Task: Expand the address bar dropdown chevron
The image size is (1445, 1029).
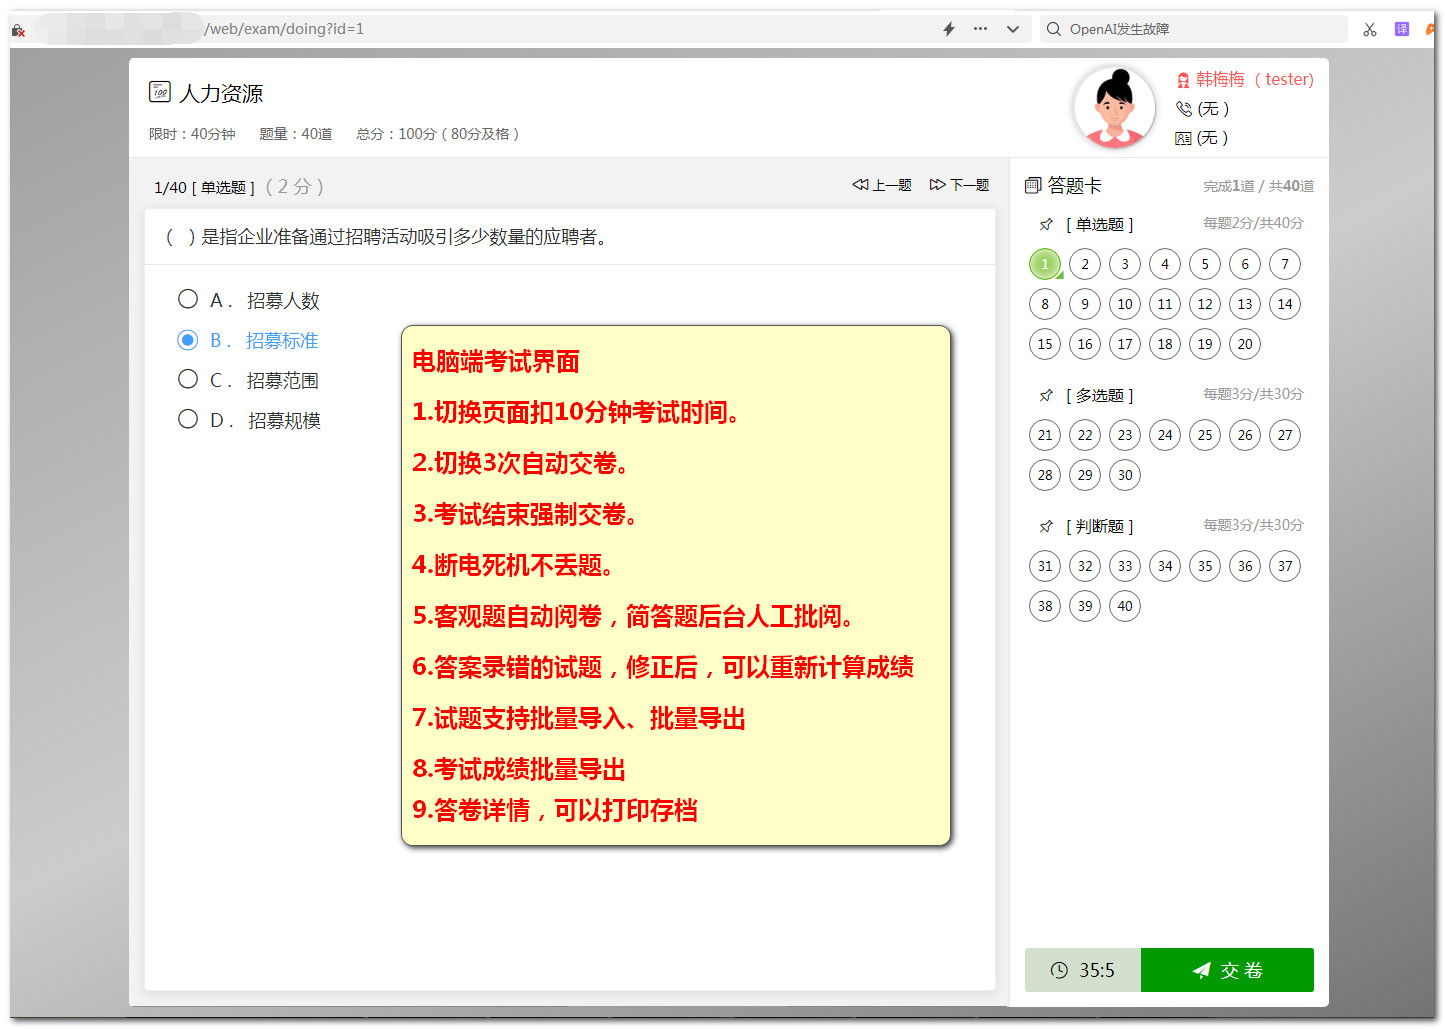Action: coord(1012,29)
